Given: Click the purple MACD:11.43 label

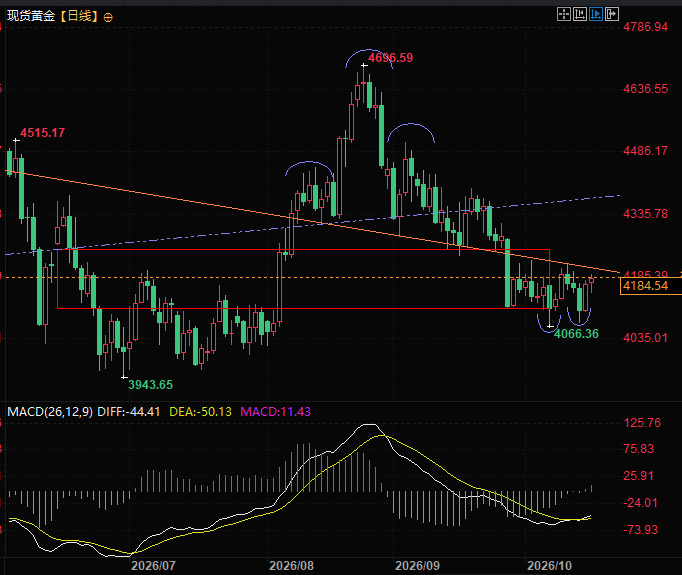Looking at the screenshot, I should pos(275,411).
